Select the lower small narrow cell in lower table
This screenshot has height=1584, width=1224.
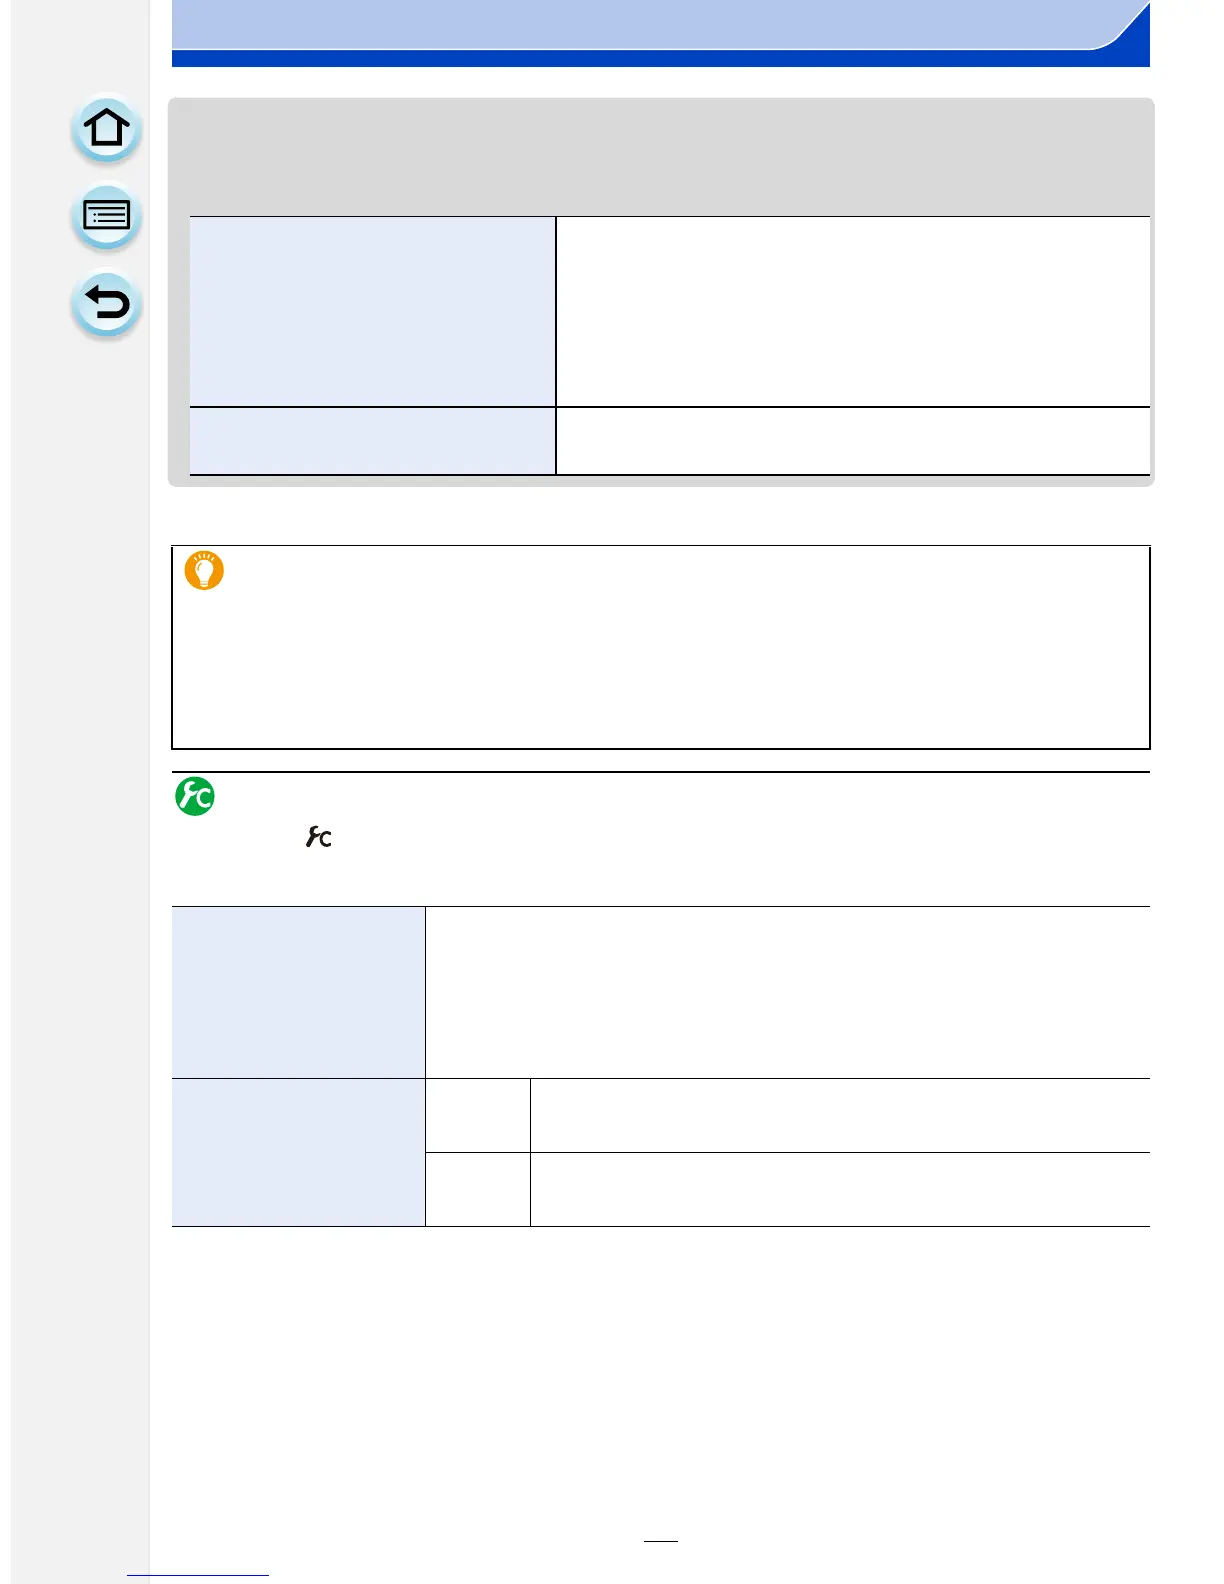478,1189
